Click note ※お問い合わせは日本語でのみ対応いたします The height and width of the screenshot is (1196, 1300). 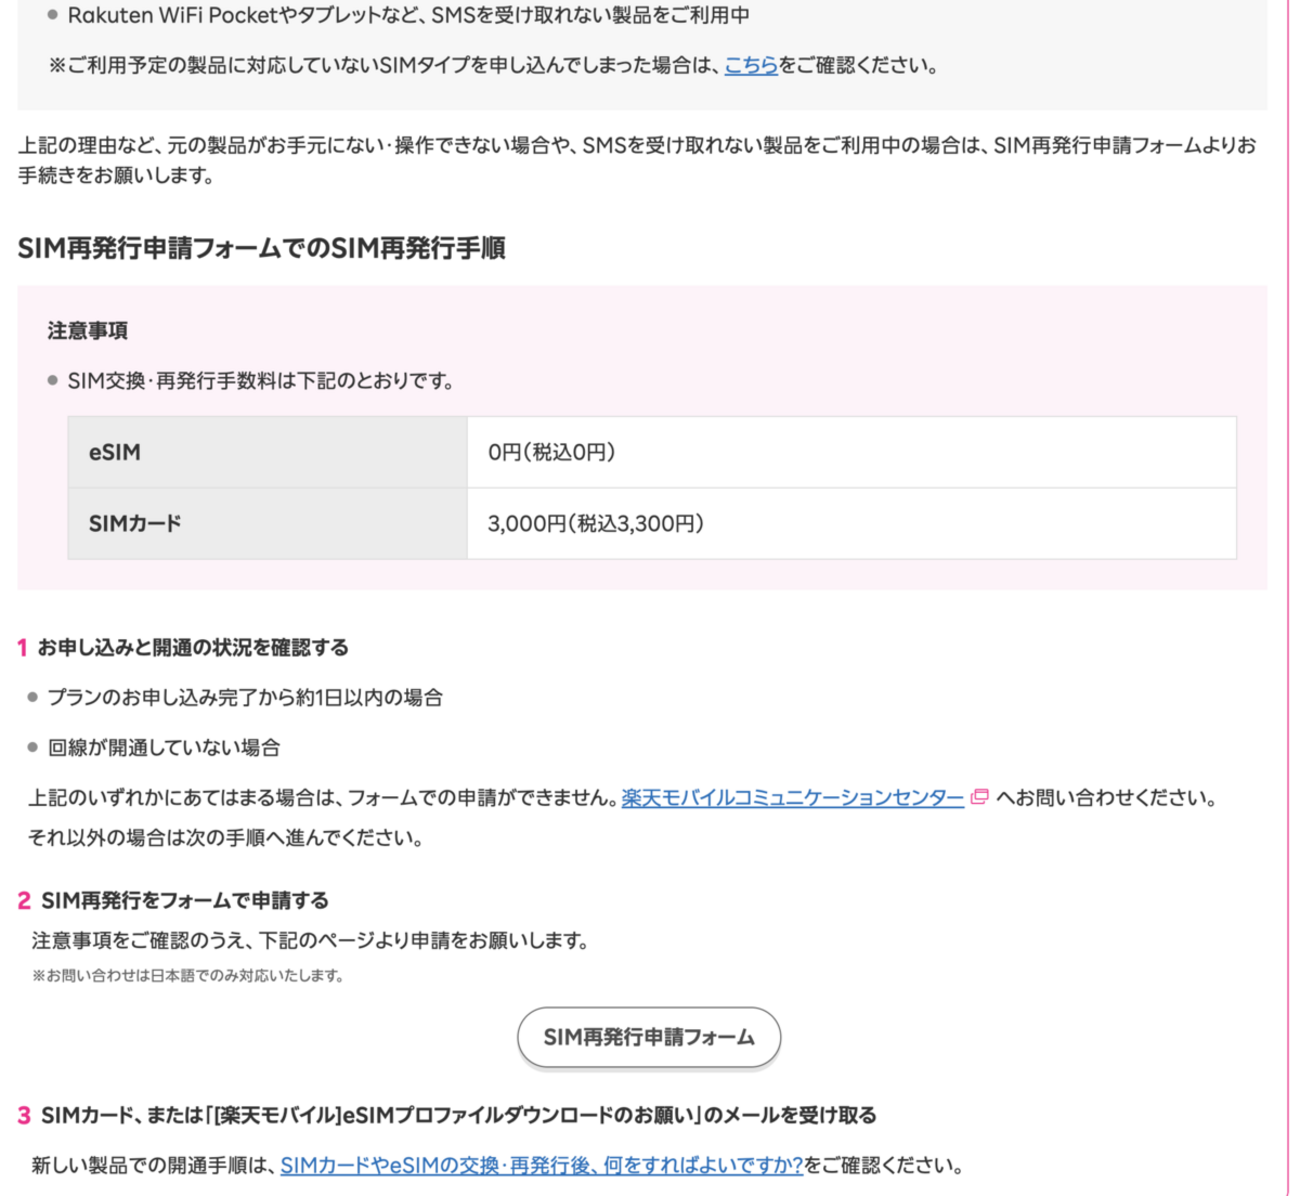coord(188,975)
